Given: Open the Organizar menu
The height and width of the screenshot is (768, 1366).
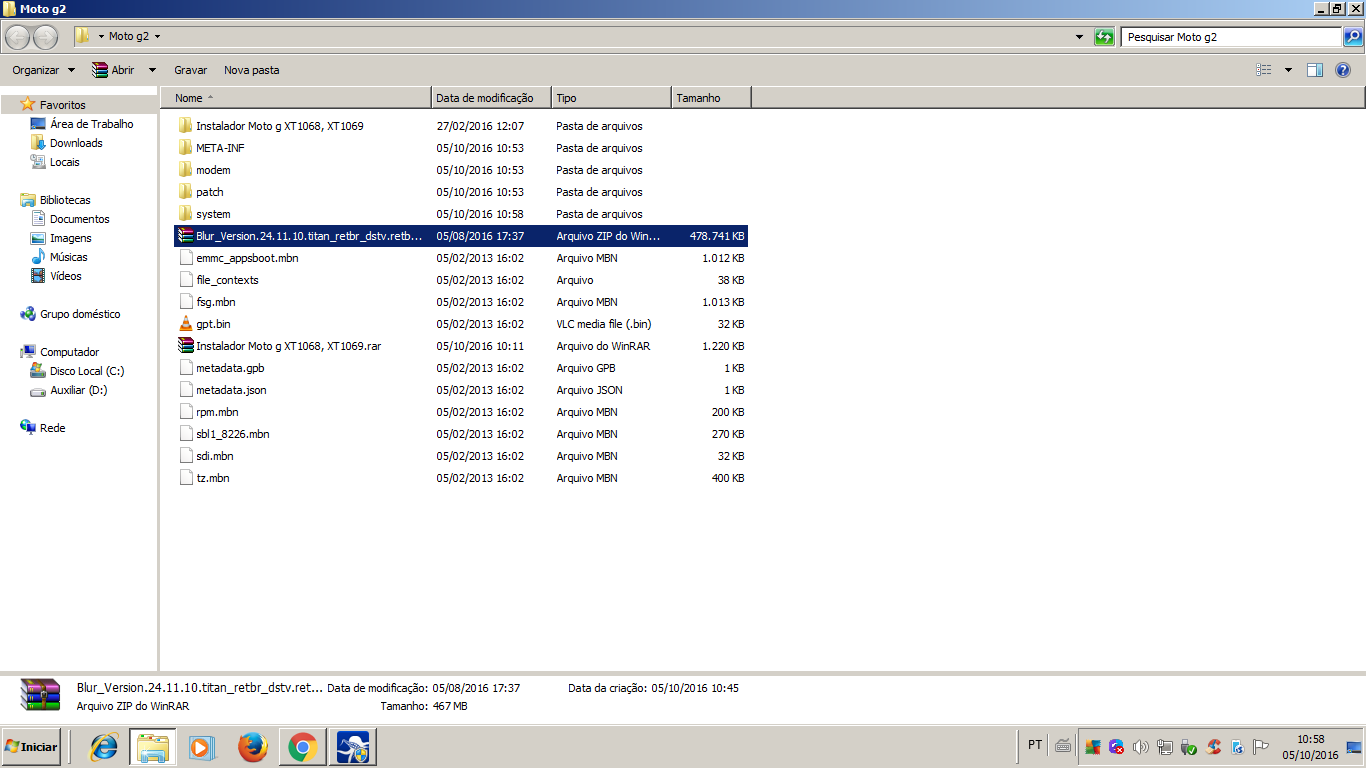Looking at the screenshot, I should pos(43,70).
